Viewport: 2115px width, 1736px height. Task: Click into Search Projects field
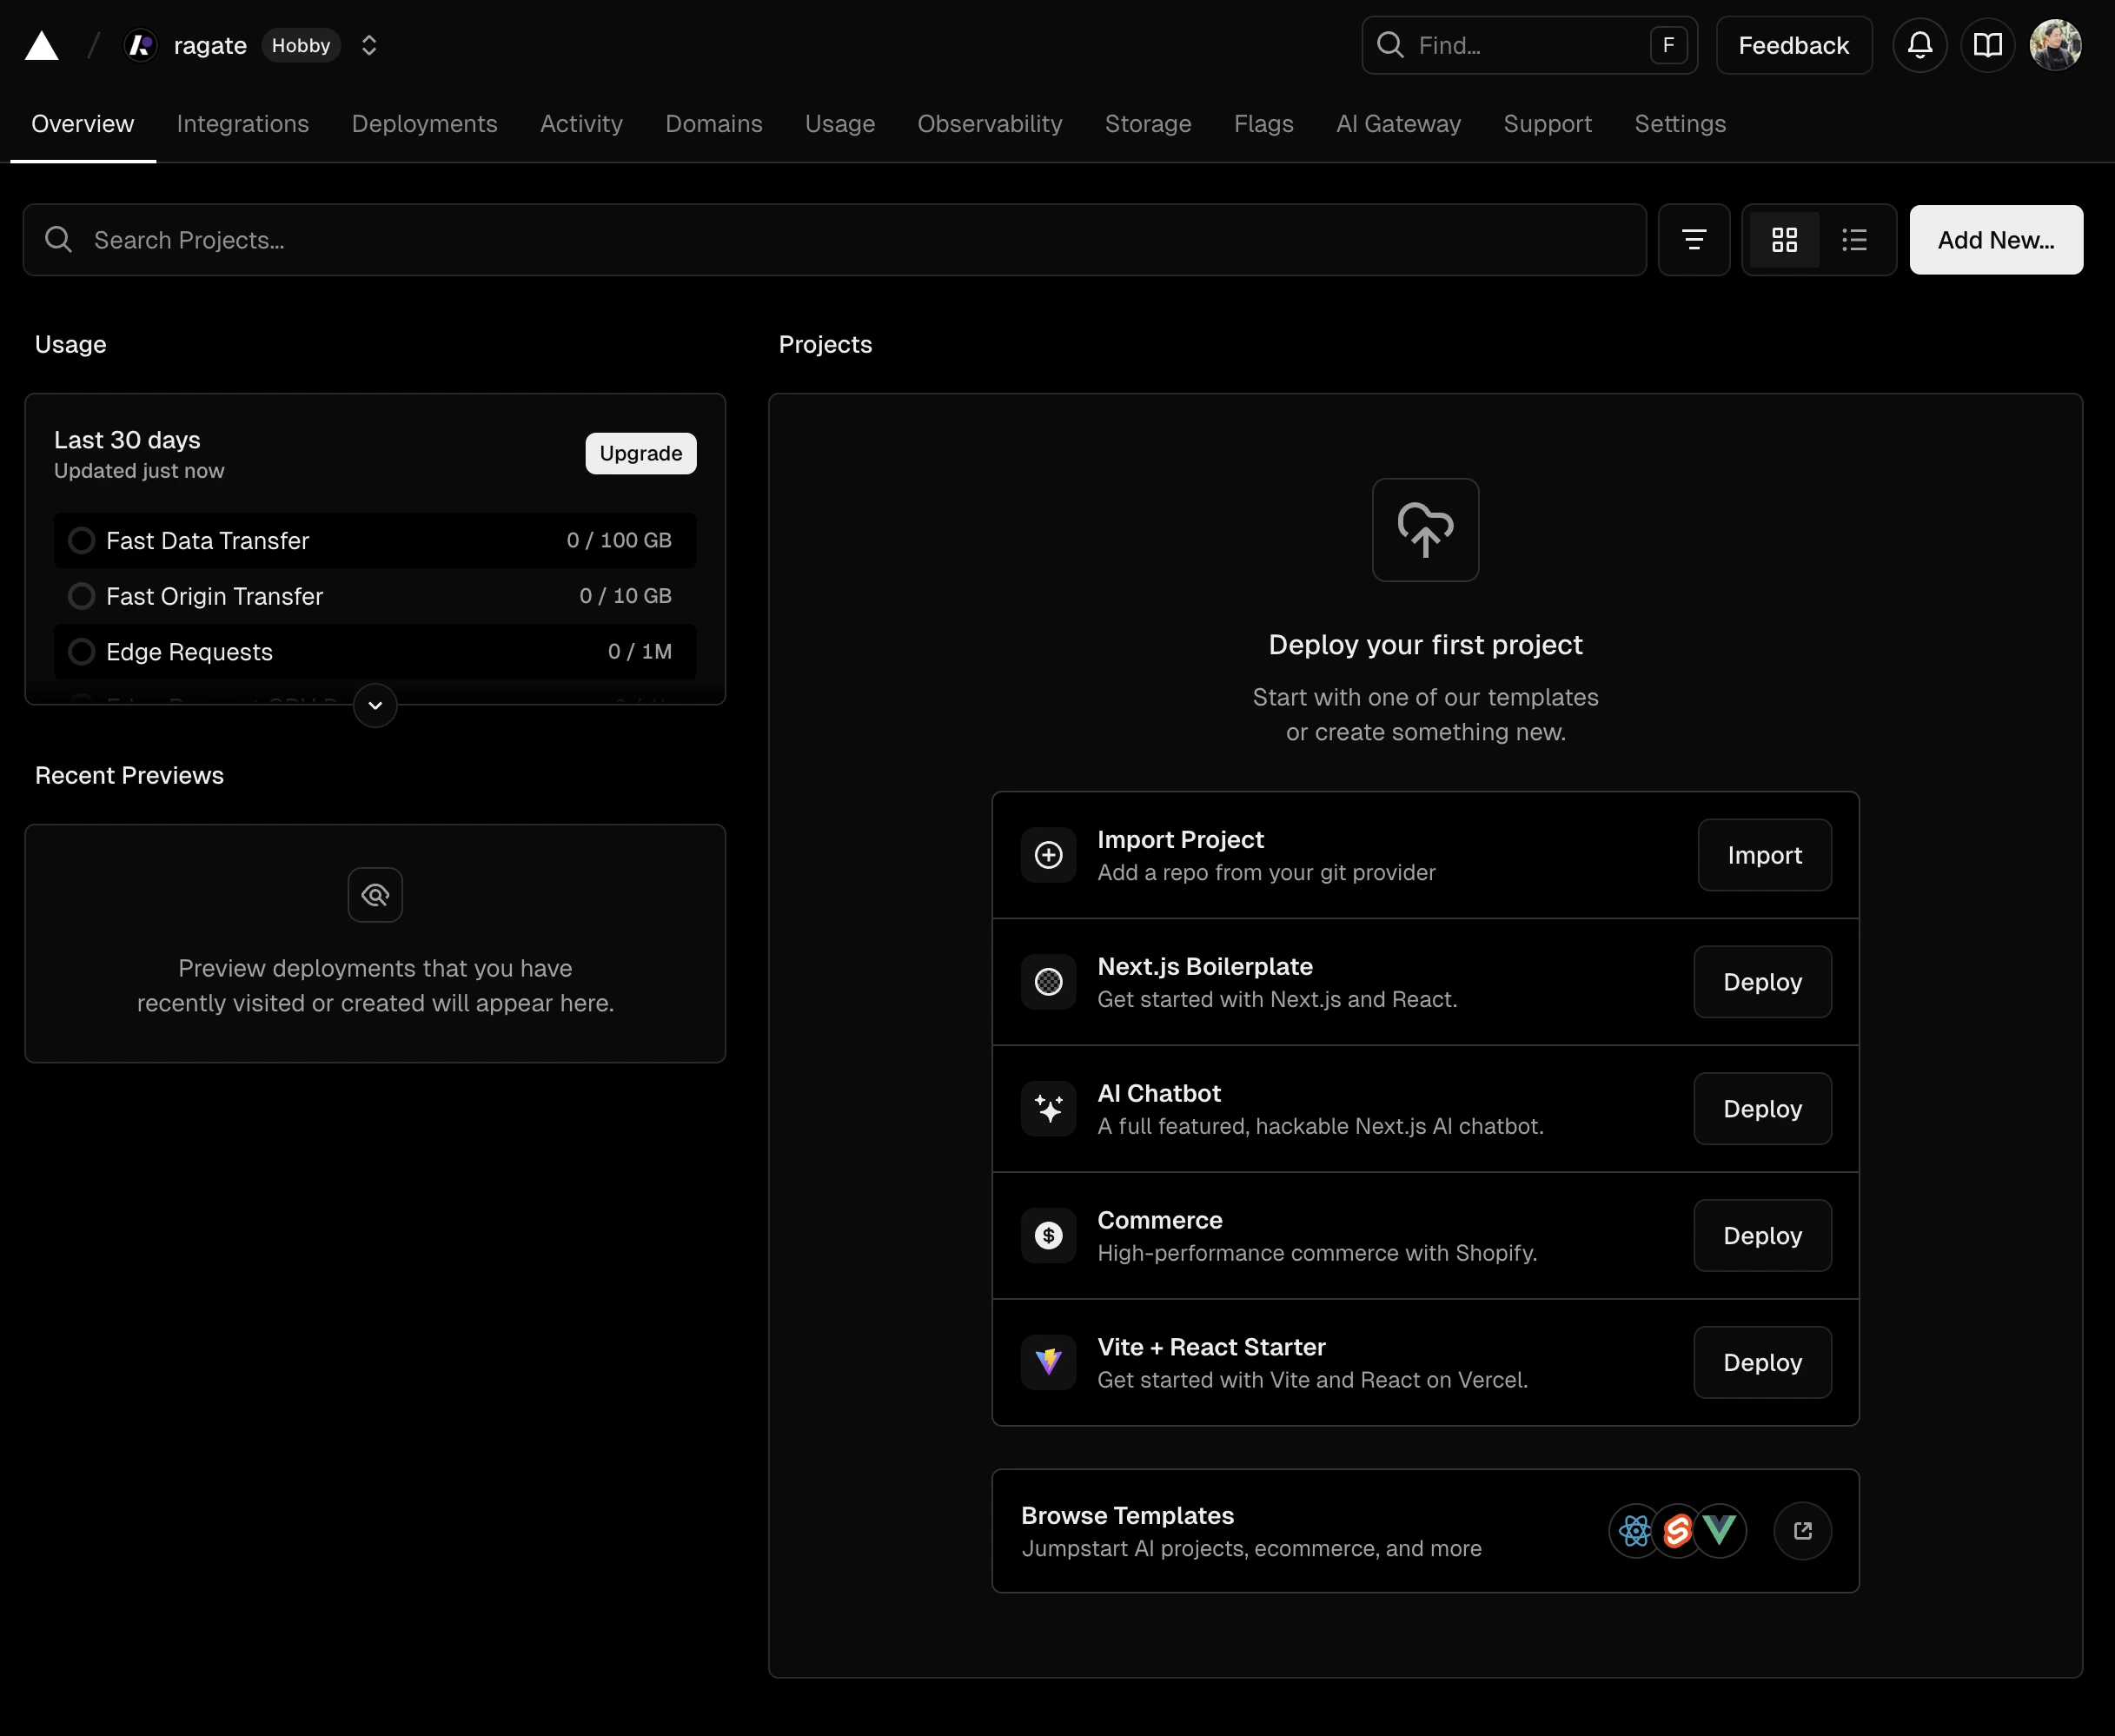click(x=835, y=240)
